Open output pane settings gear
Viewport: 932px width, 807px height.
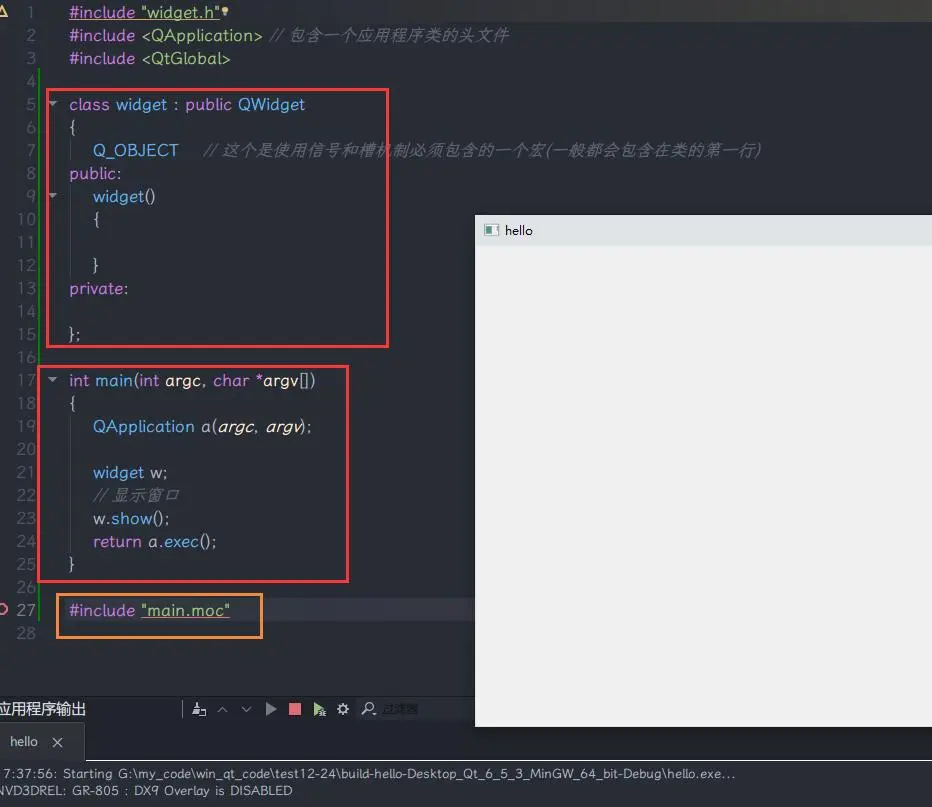pos(343,709)
